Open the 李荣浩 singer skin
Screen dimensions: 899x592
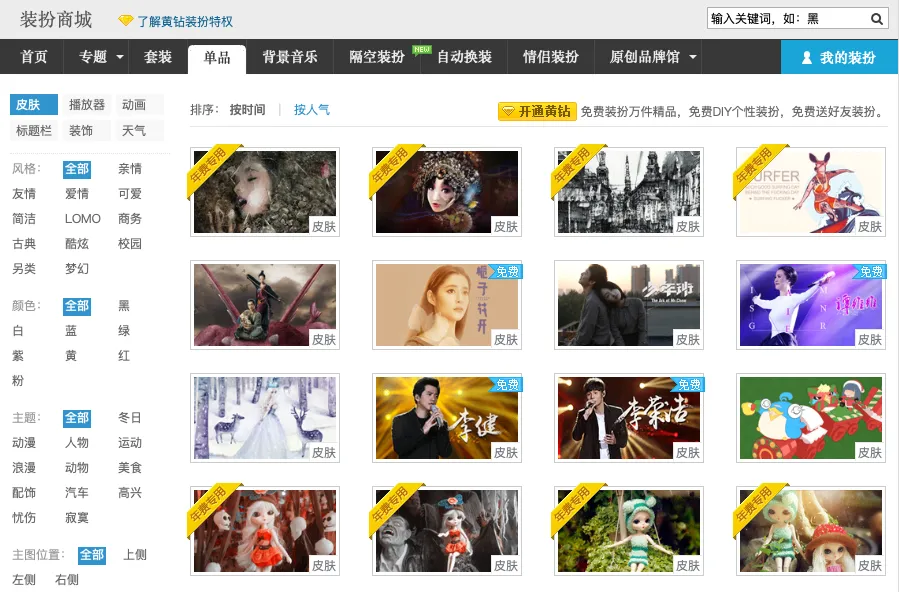629,418
